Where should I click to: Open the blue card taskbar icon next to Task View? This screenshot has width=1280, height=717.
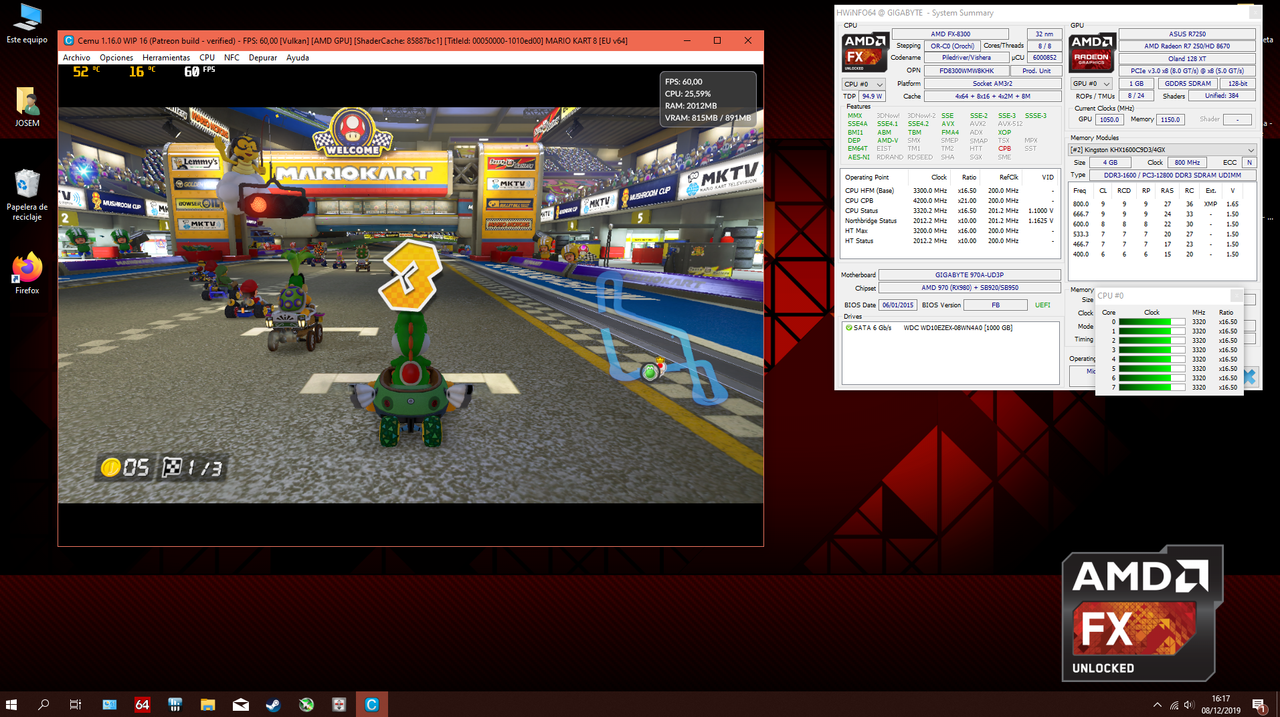click(x=109, y=704)
